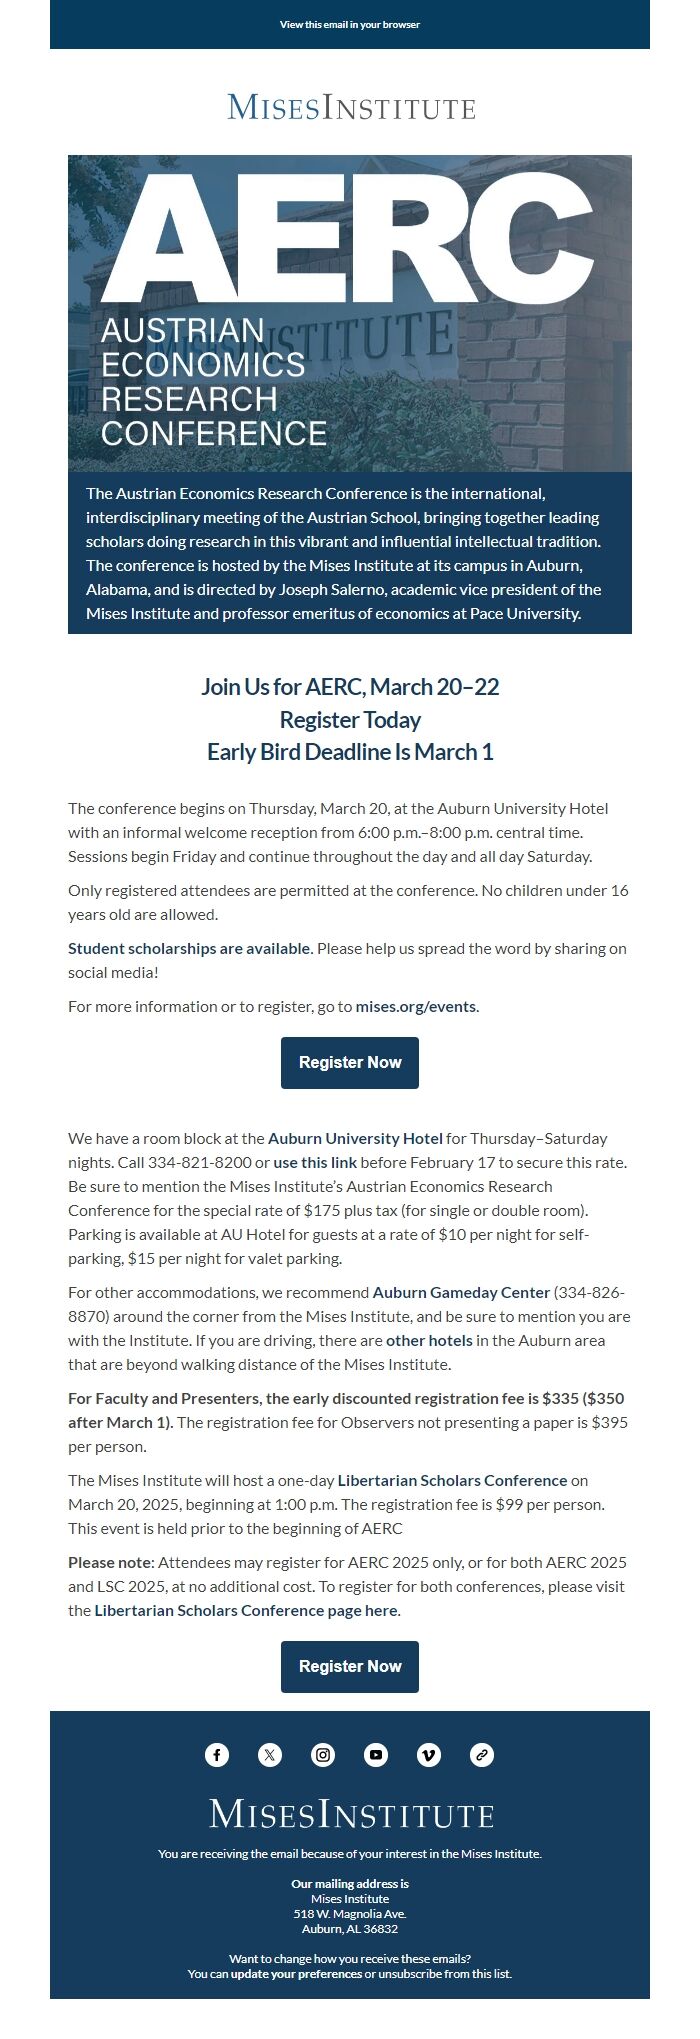Open the Auburn University Hotel link
700x2039 pixels.
click(x=355, y=1138)
